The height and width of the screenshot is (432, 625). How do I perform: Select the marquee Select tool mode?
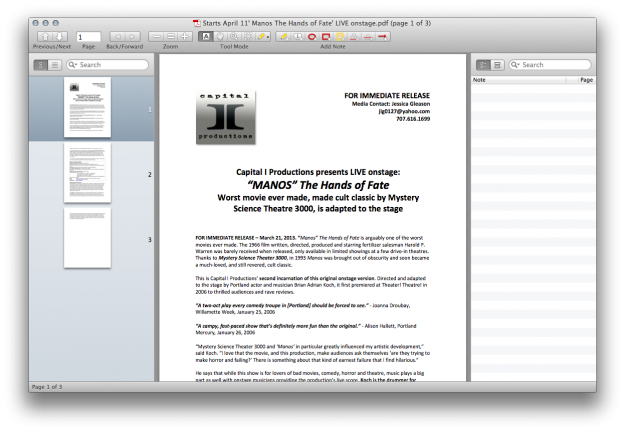(x=248, y=37)
